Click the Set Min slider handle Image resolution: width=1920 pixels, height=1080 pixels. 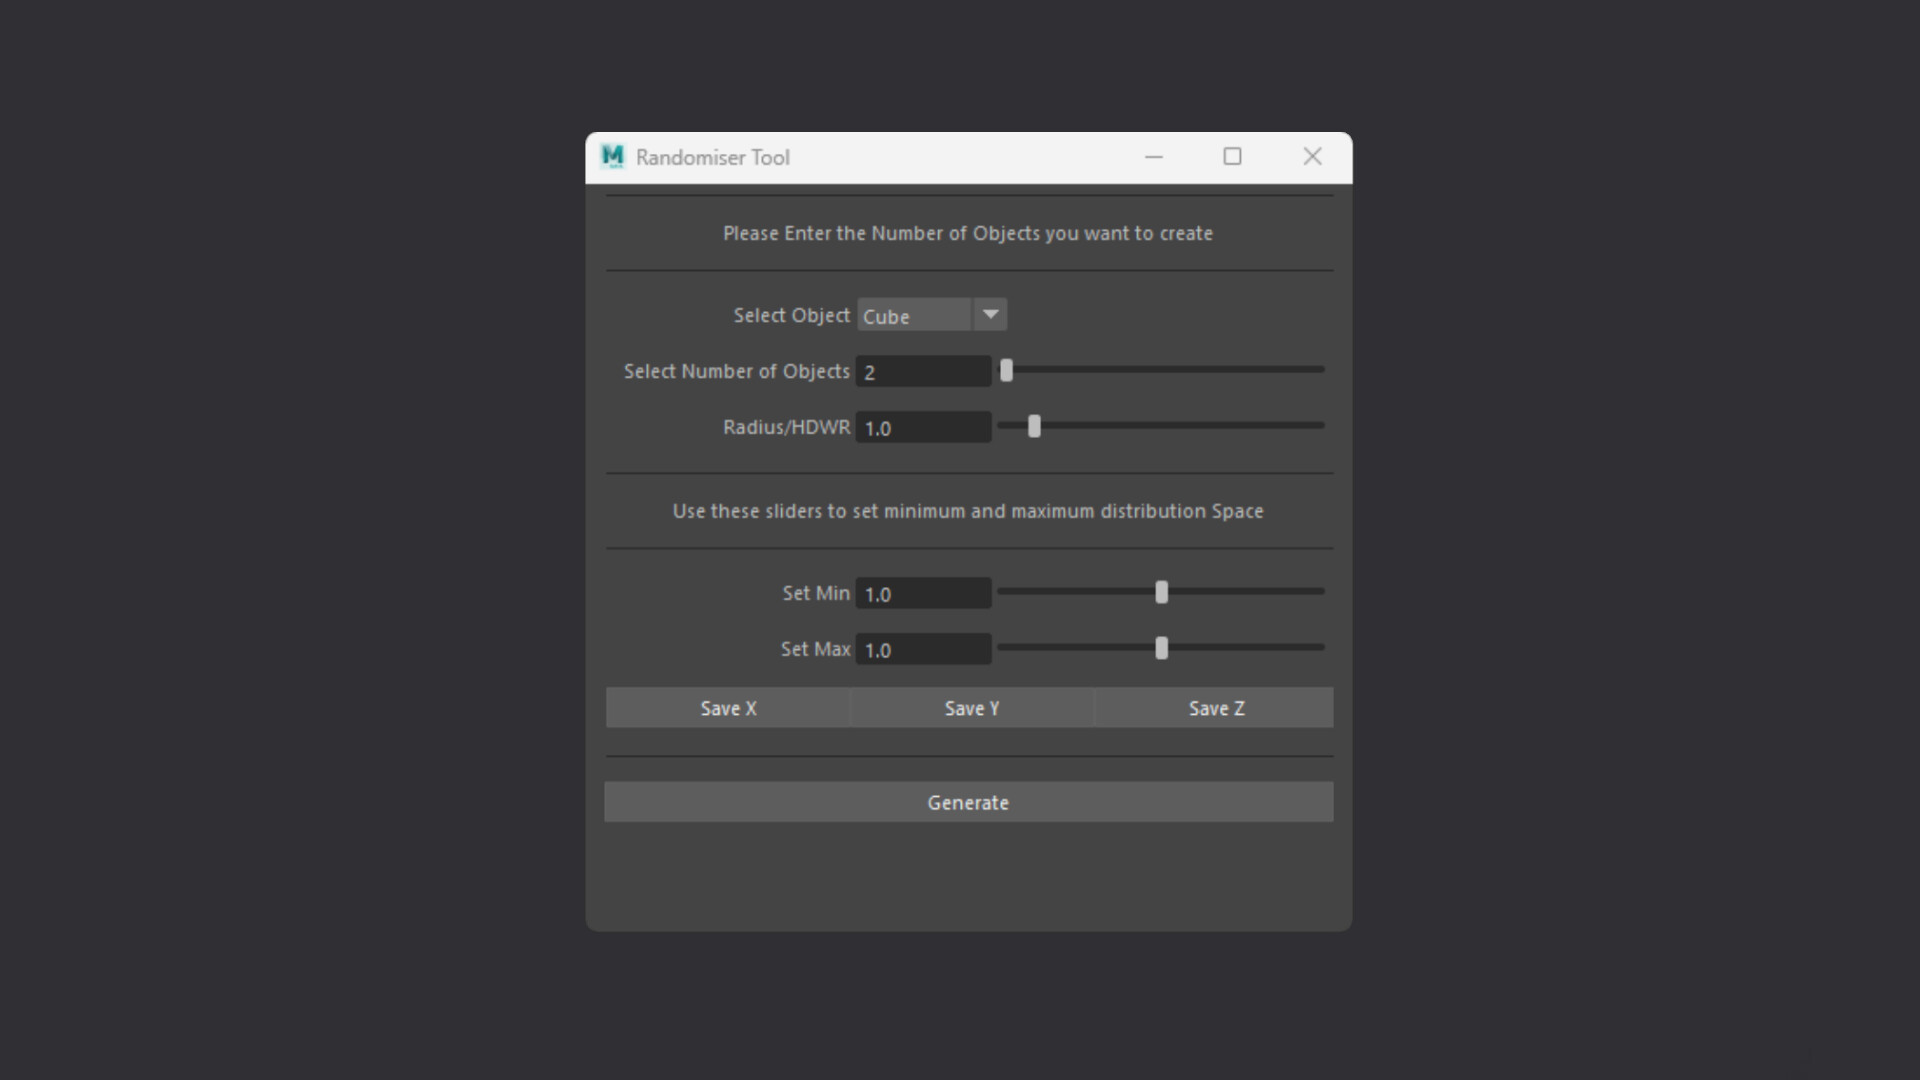pyautogui.click(x=1161, y=593)
